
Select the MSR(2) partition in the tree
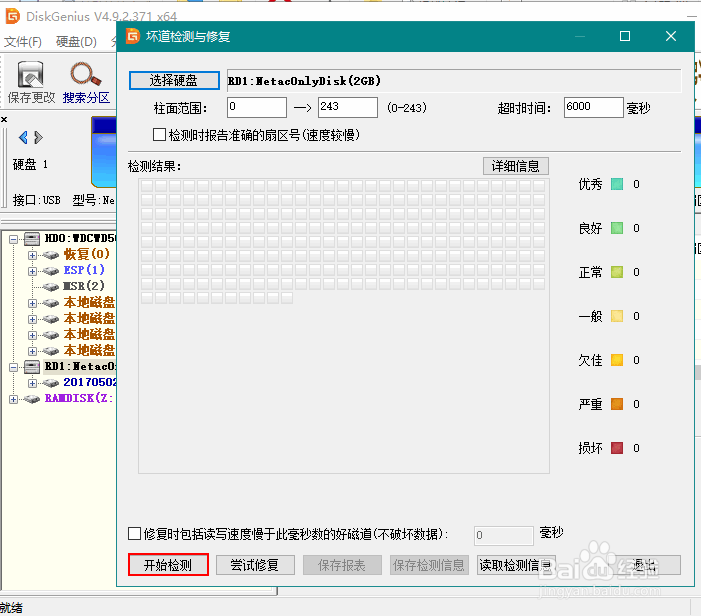(x=84, y=286)
